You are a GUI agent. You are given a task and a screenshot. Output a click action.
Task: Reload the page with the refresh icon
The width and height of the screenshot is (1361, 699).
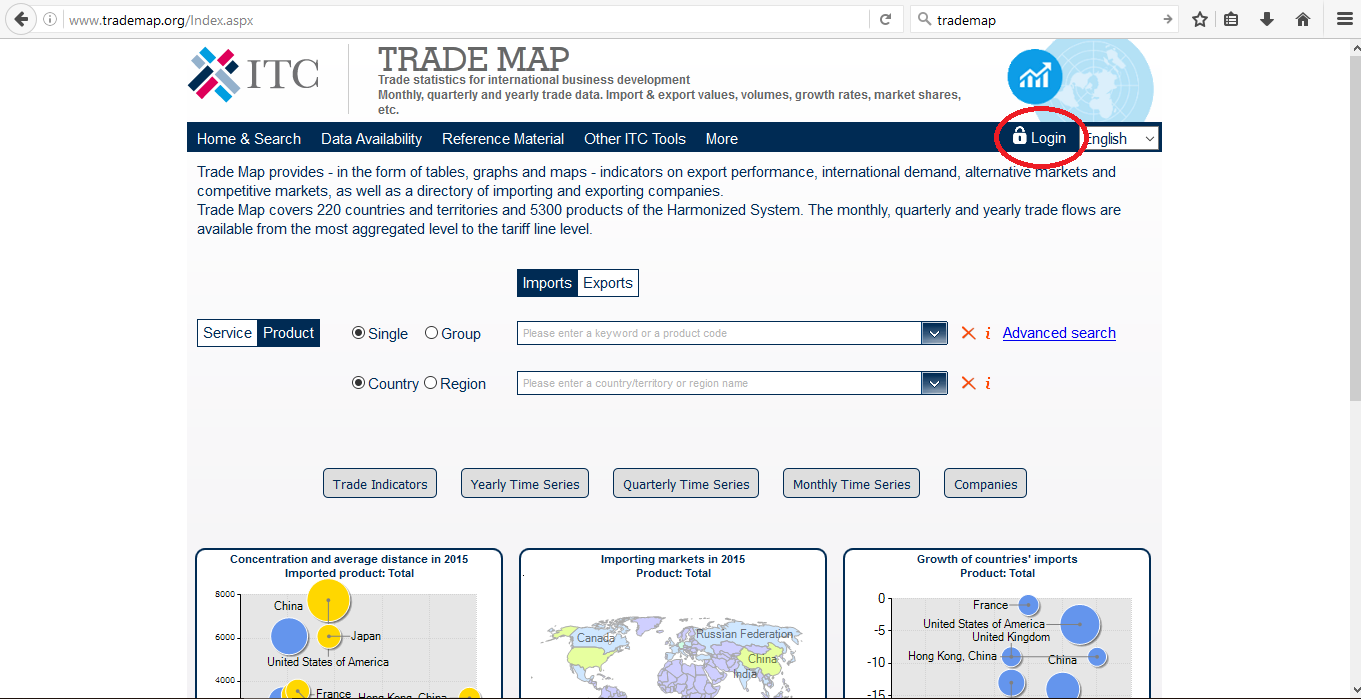884,19
